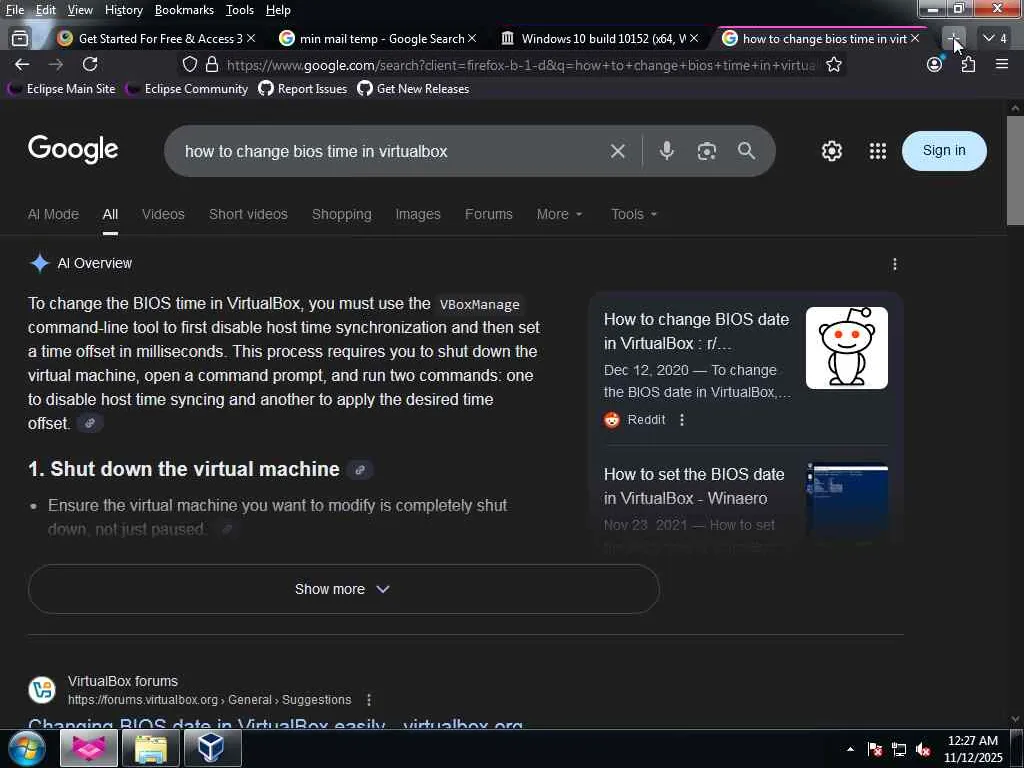Image resolution: width=1024 pixels, height=768 pixels.
Task: List all tabs dropdown showing 4
Action: coord(995,39)
